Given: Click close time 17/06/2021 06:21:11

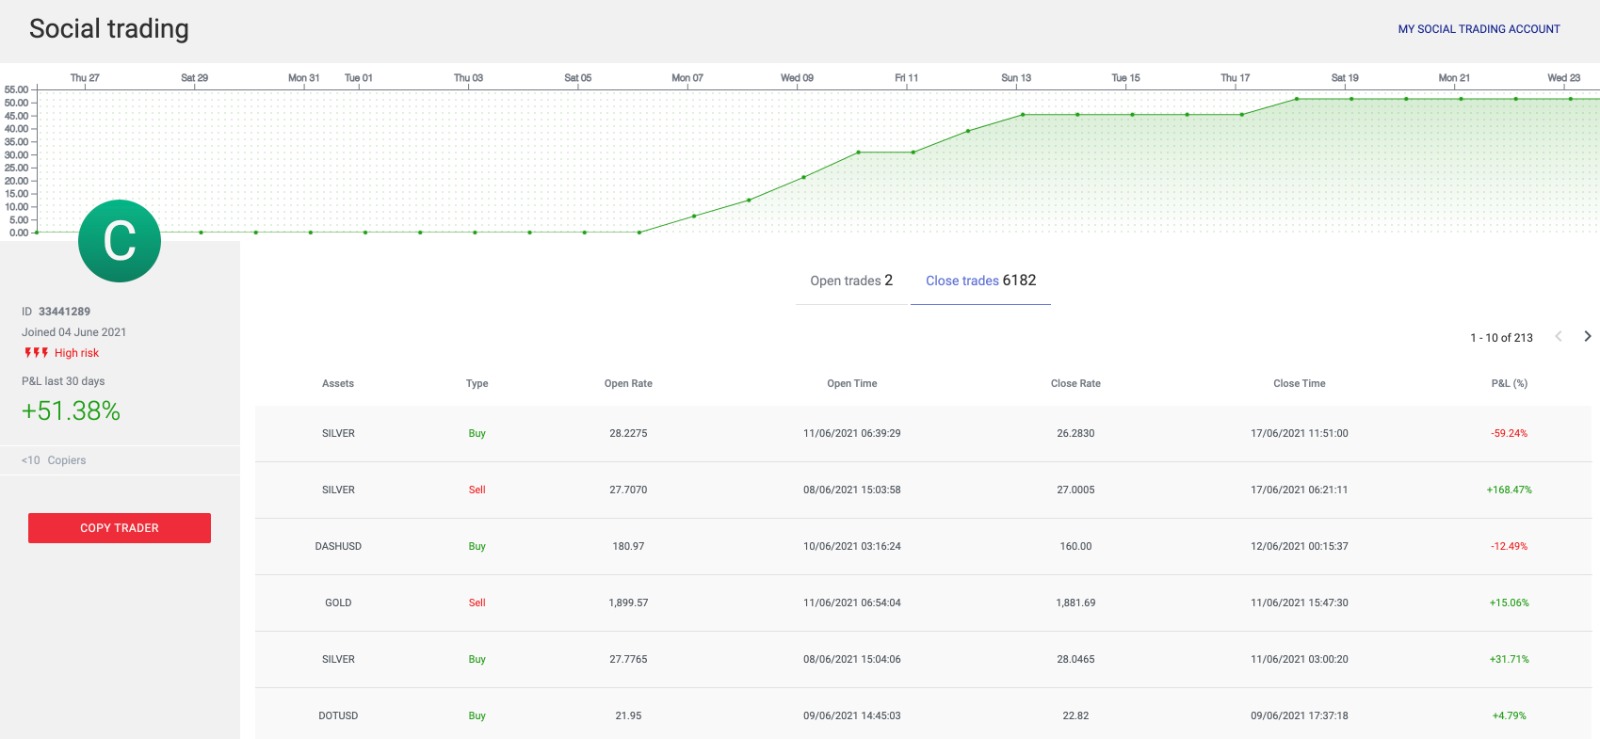Looking at the screenshot, I should [x=1299, y=490].
